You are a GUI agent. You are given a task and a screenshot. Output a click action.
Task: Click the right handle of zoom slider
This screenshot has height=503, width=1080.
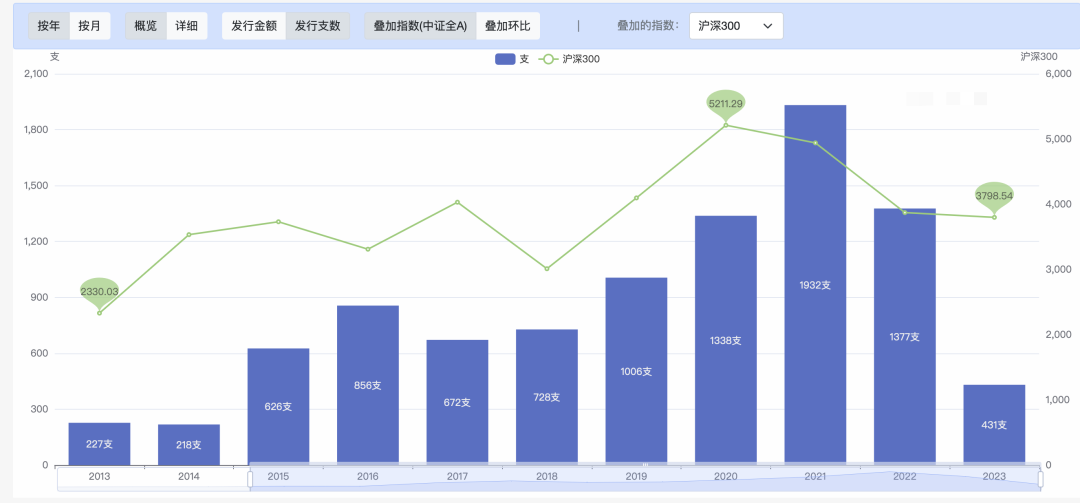coord(1040,480)
